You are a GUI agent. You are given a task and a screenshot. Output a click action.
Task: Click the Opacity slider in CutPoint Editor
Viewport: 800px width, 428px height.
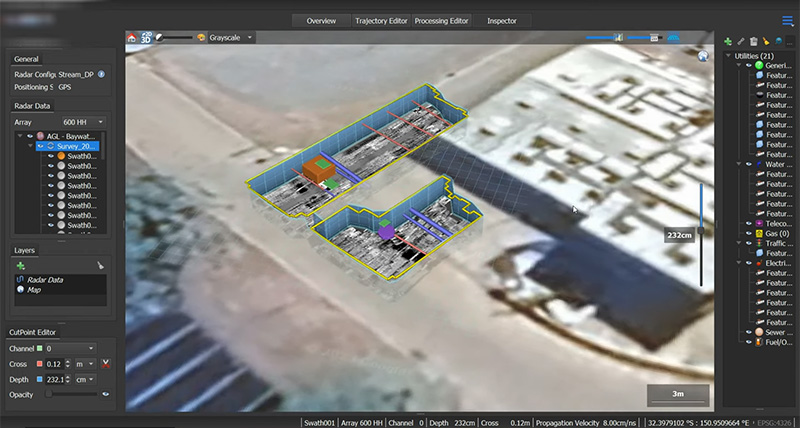pyautogui.click(x=70, y=394)
